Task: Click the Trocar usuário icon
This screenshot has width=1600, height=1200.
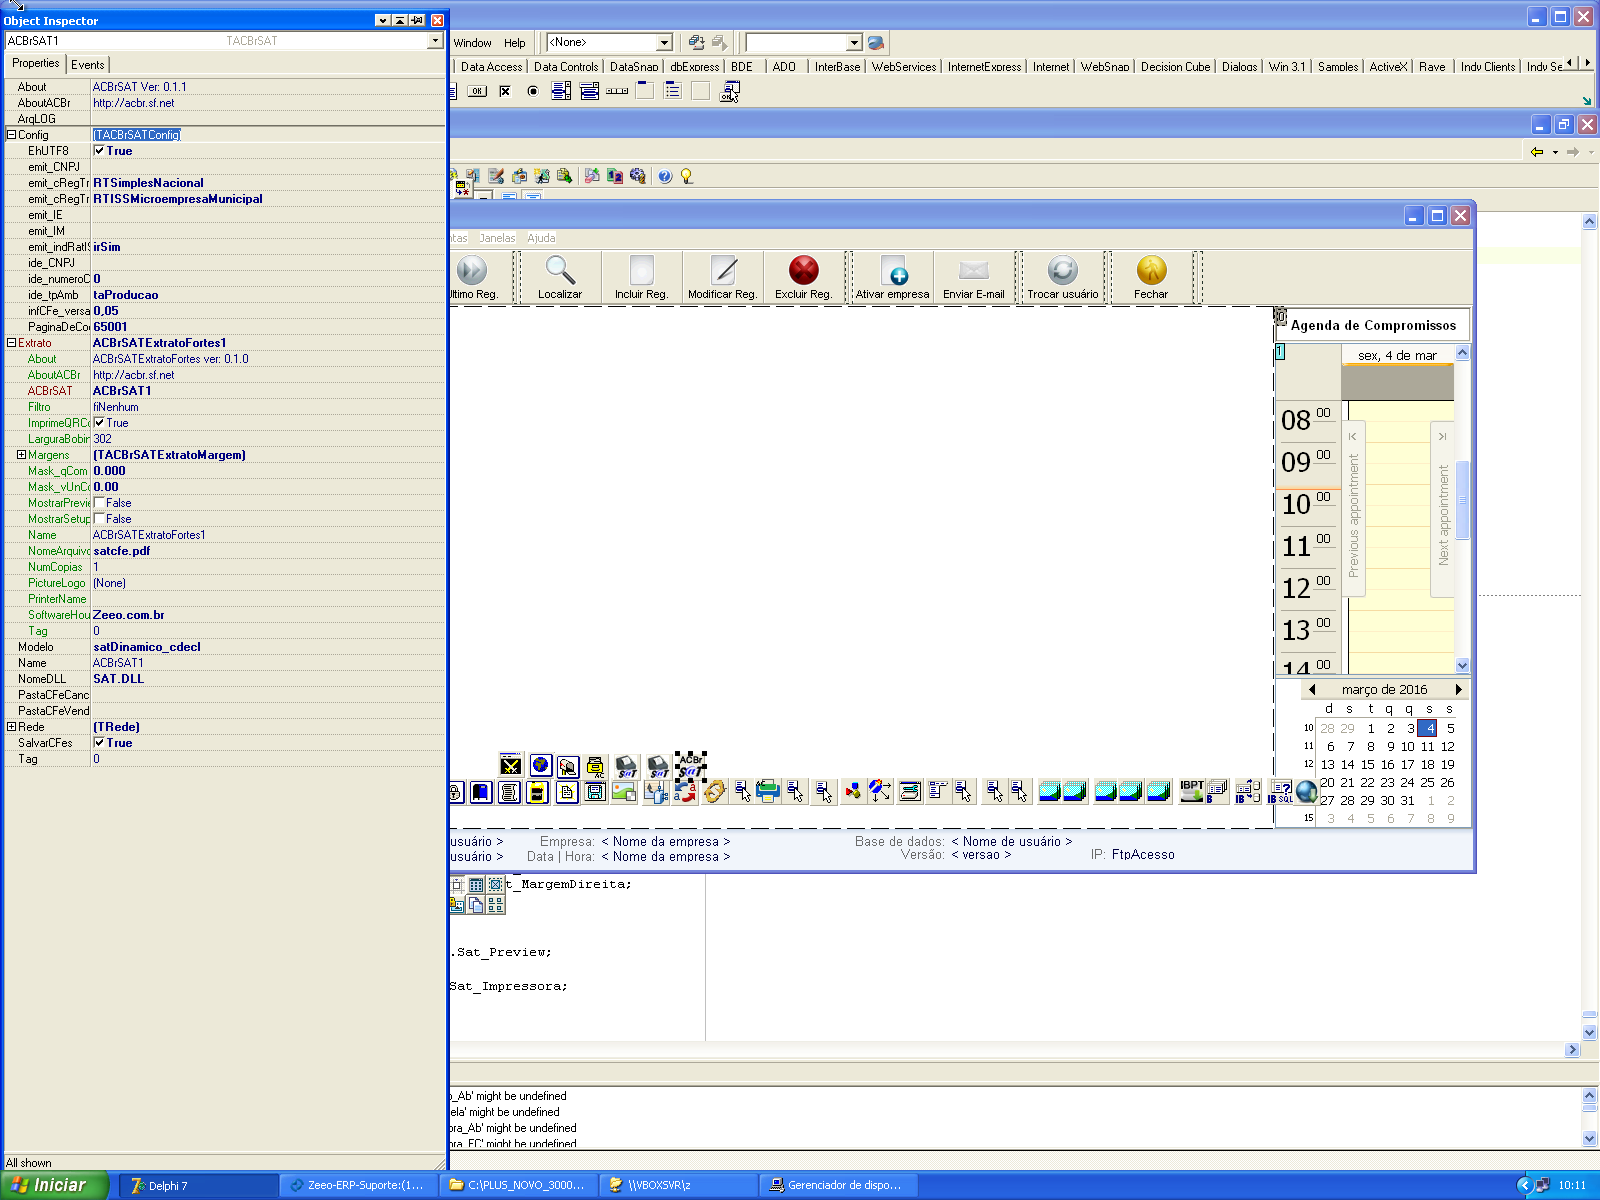Action: 1062,270
